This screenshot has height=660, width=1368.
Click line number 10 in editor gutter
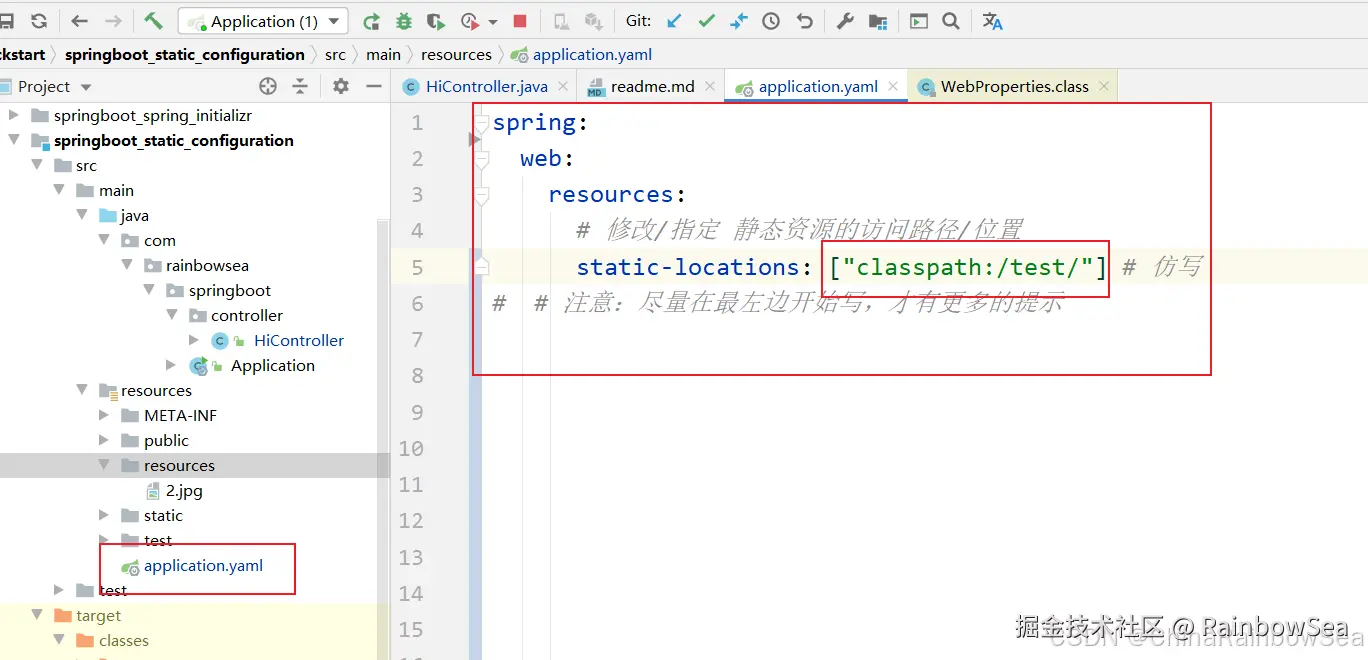[x=411, y=449]
